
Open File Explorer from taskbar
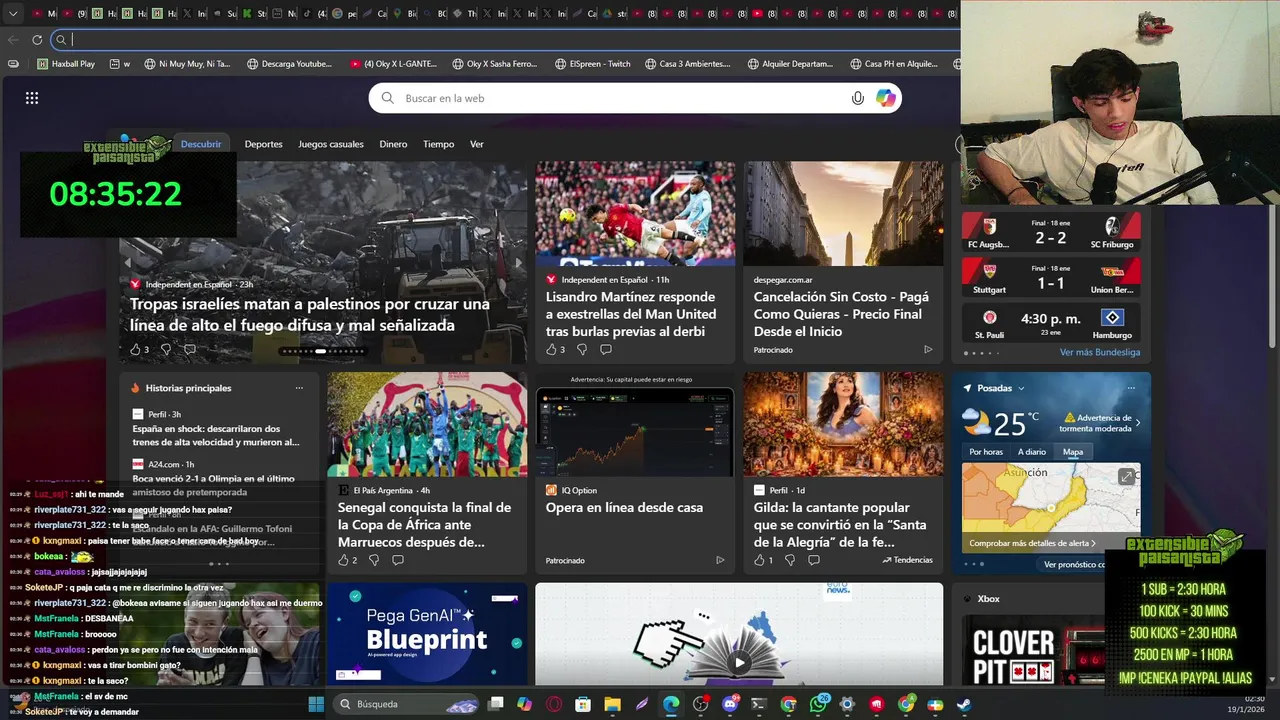click(x=612, y=704)
